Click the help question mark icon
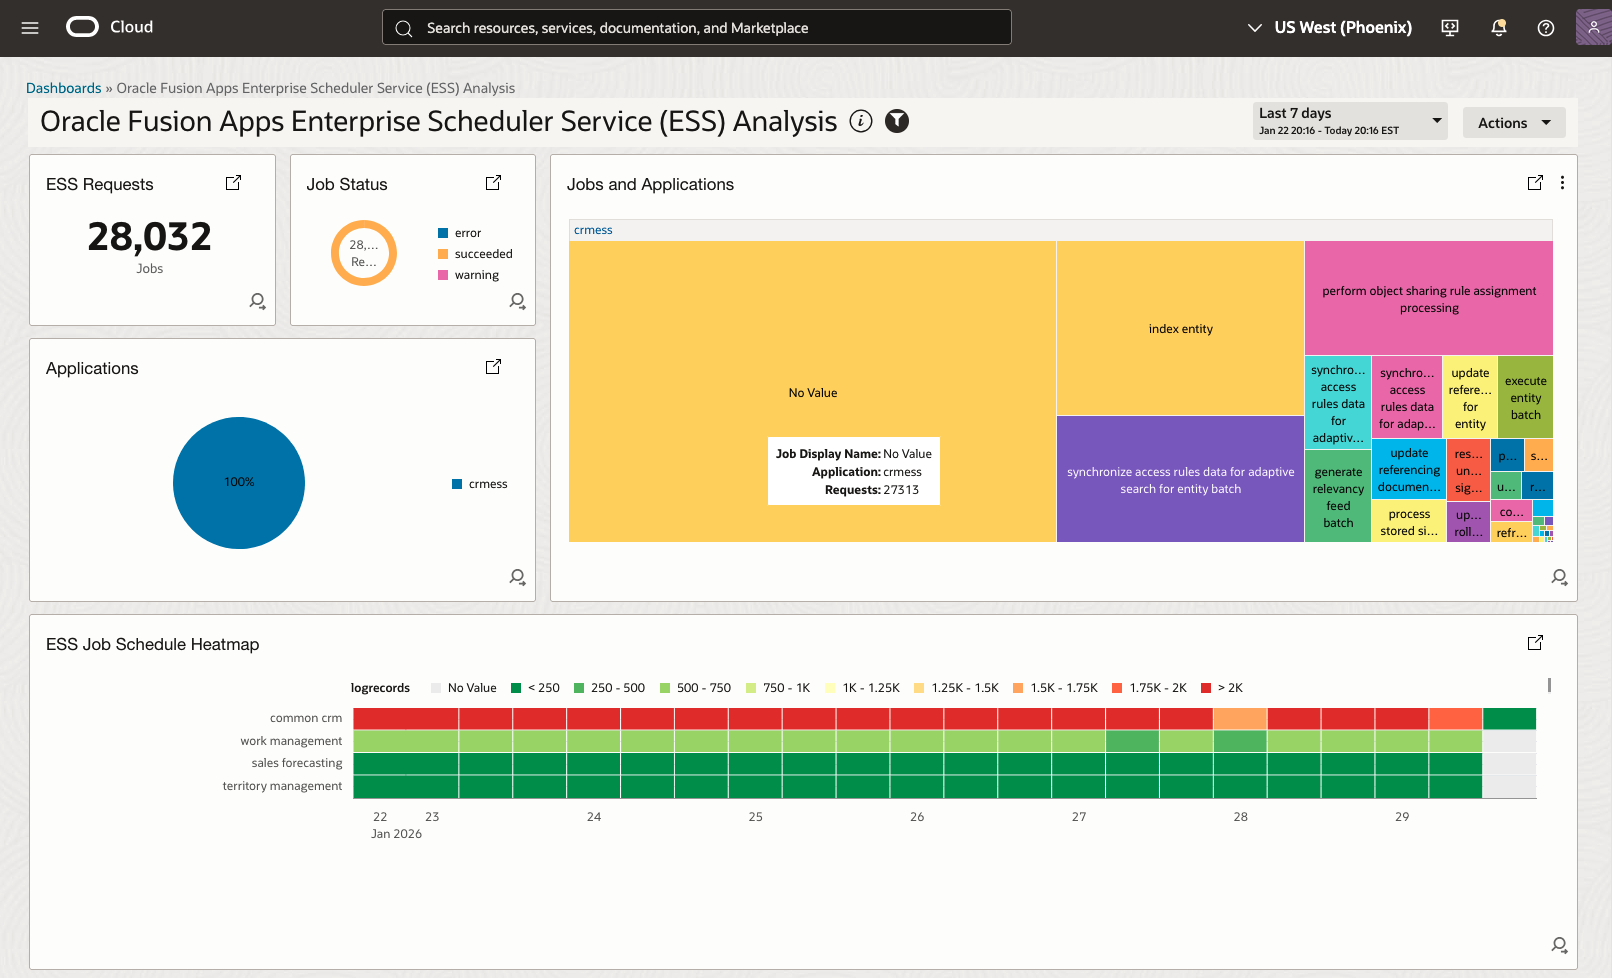Viewport: 1612px width, 978px height. pyautogui.click(x=1545, y=27)
